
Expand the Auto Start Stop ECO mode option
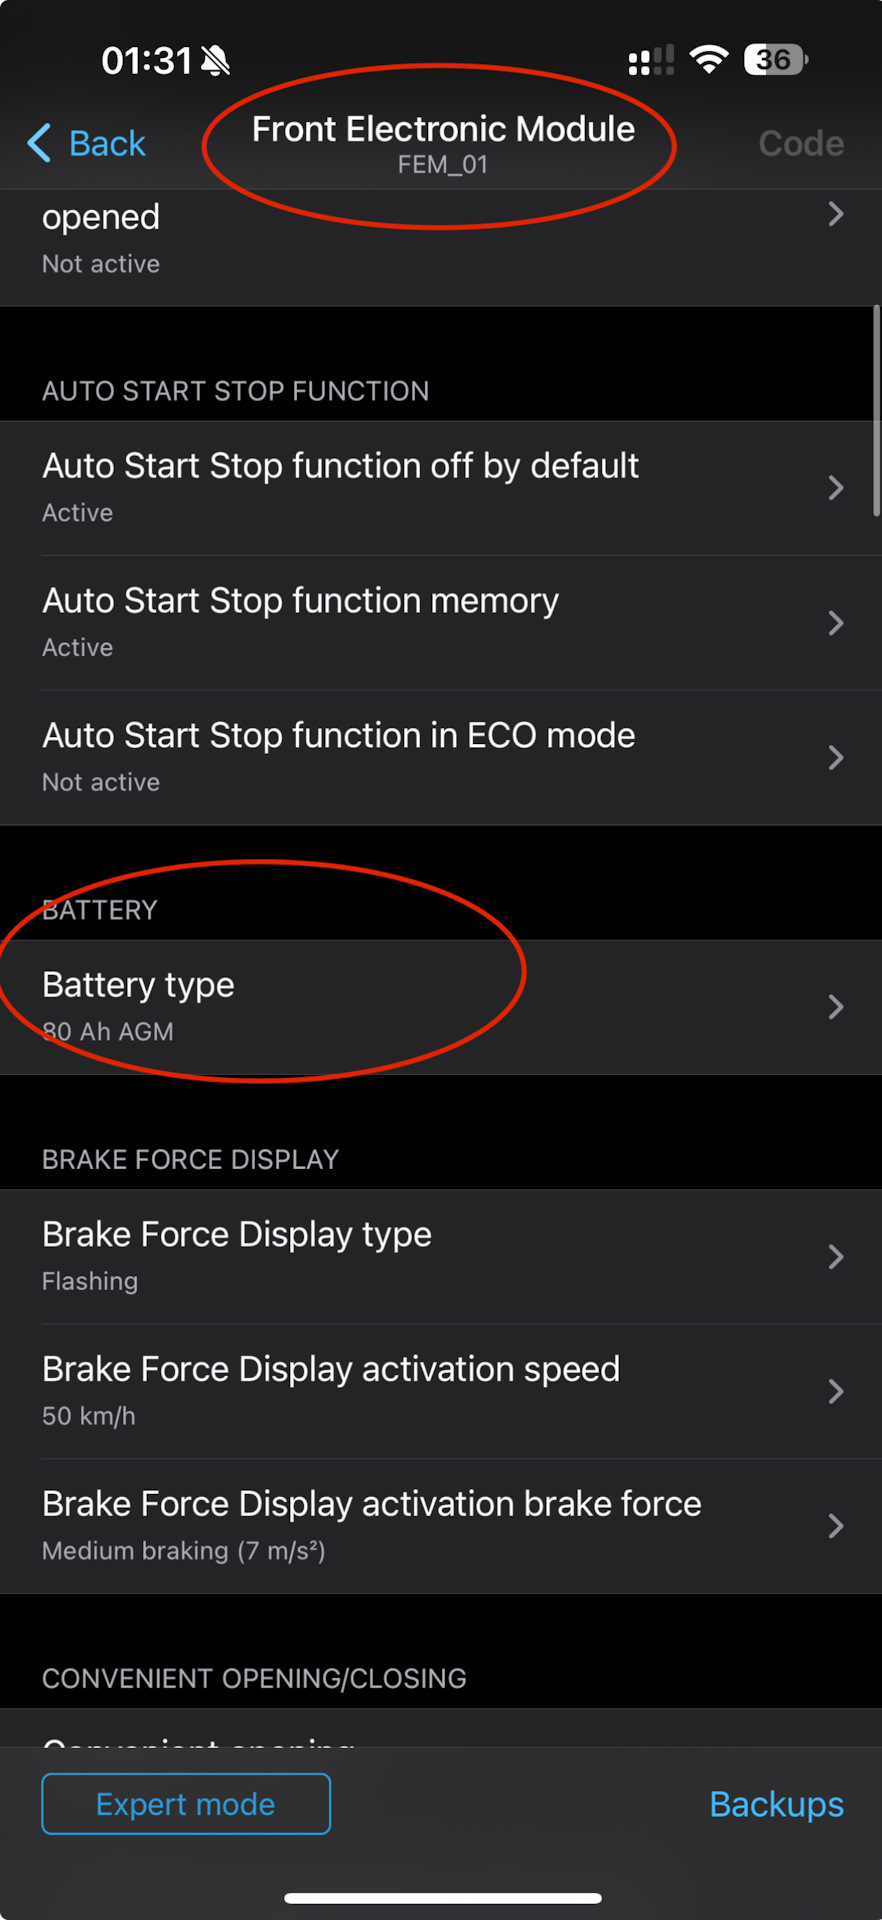pos(441,757)
